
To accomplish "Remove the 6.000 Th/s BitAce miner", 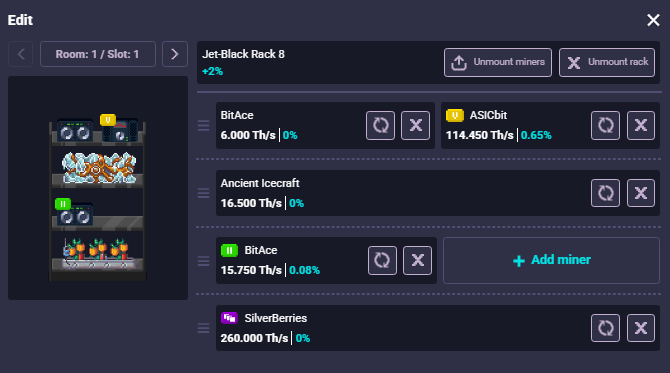I will 415,126.
